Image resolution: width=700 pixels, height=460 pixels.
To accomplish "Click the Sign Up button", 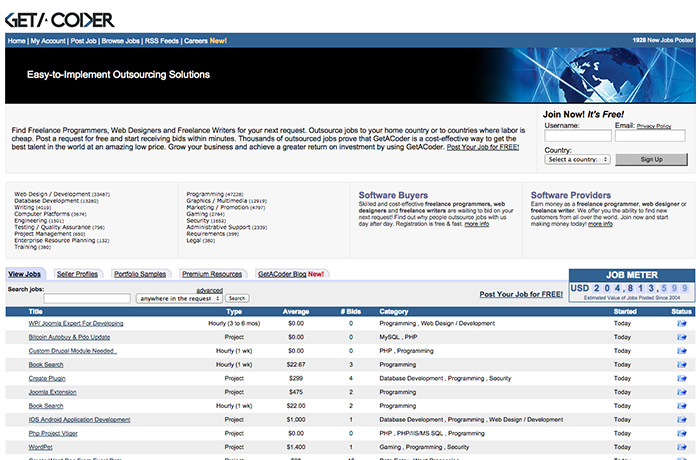I will coord(651,159).
